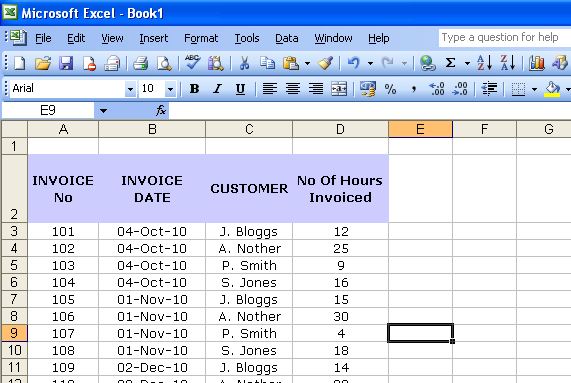Click the Save floppy disk icon
Viewport: 571px width, 383px height.
66,63
